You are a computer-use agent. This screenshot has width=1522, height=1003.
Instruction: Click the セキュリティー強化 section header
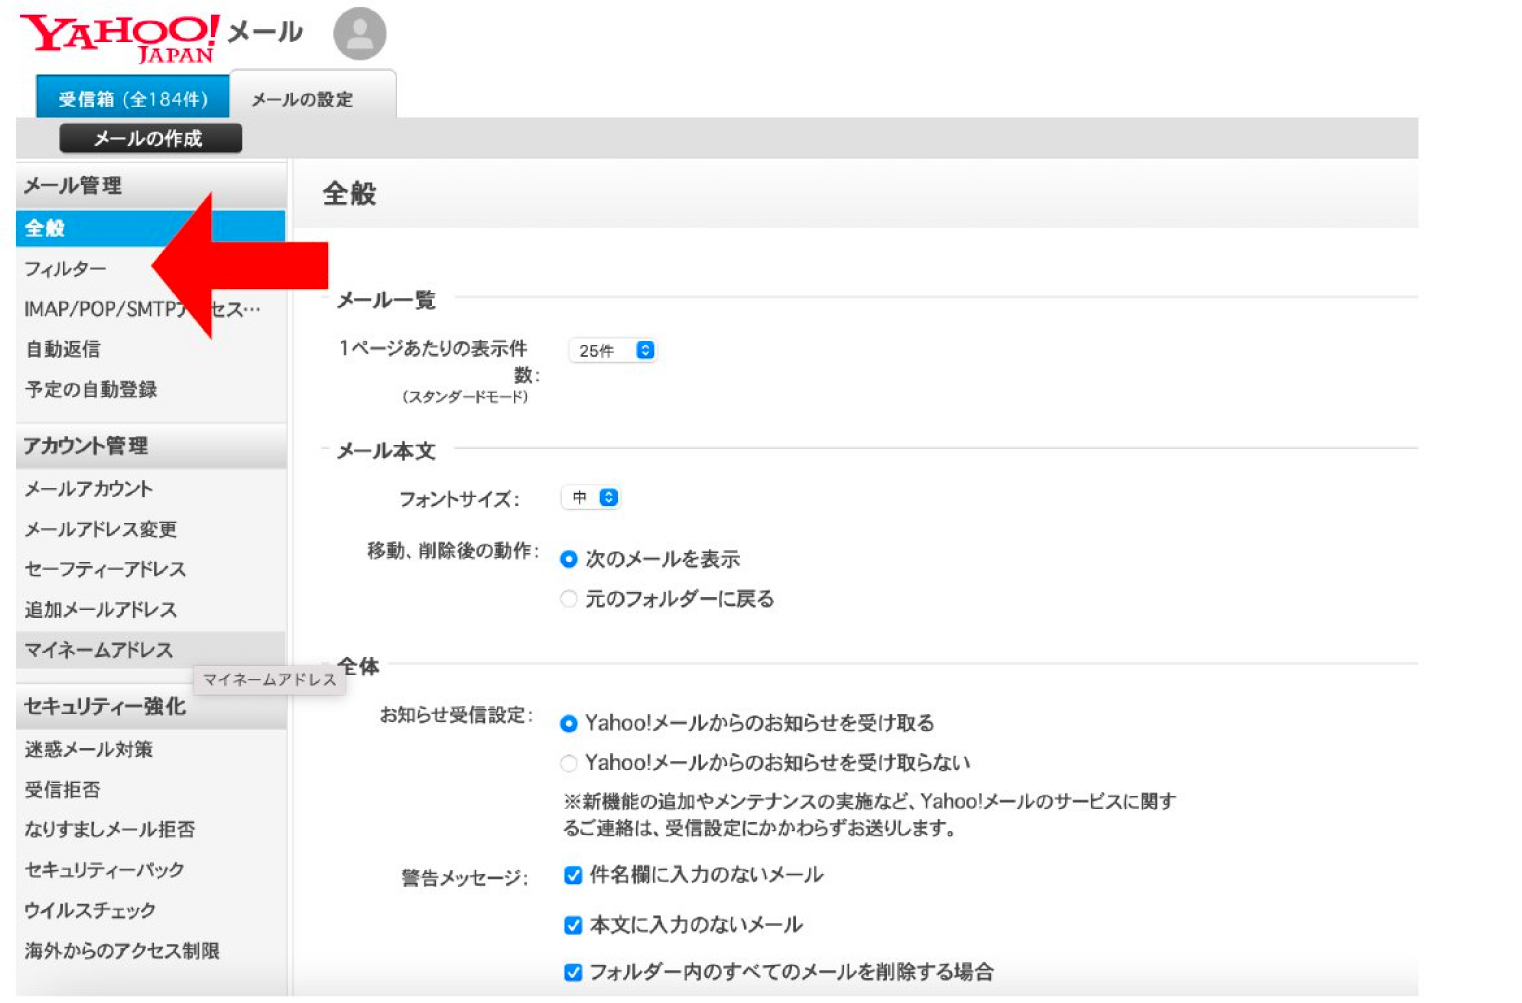pyautogui.click(x=151, y=706)
